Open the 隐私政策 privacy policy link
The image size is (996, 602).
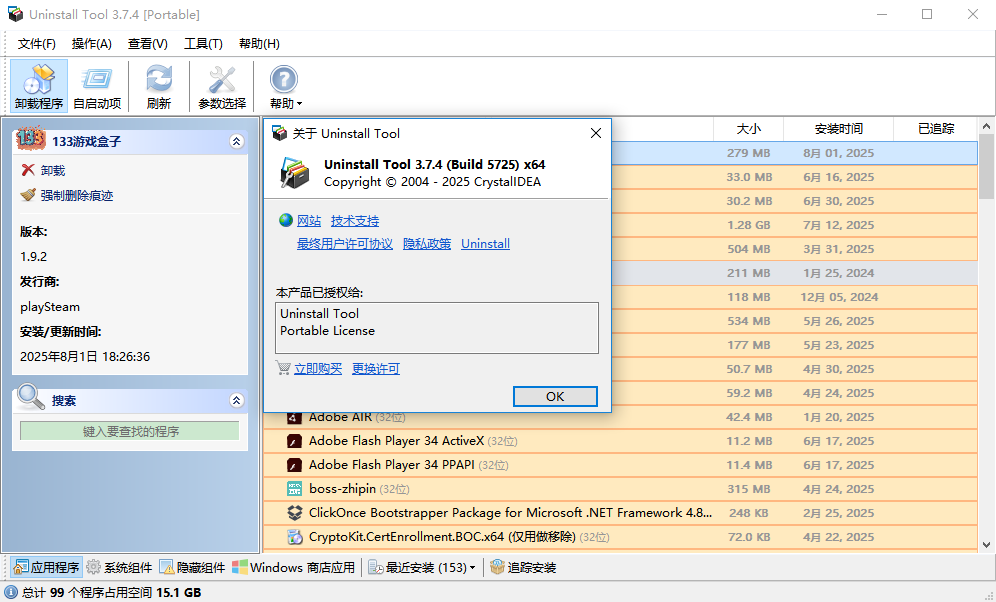pyautogui.click(x=427, y=243)
